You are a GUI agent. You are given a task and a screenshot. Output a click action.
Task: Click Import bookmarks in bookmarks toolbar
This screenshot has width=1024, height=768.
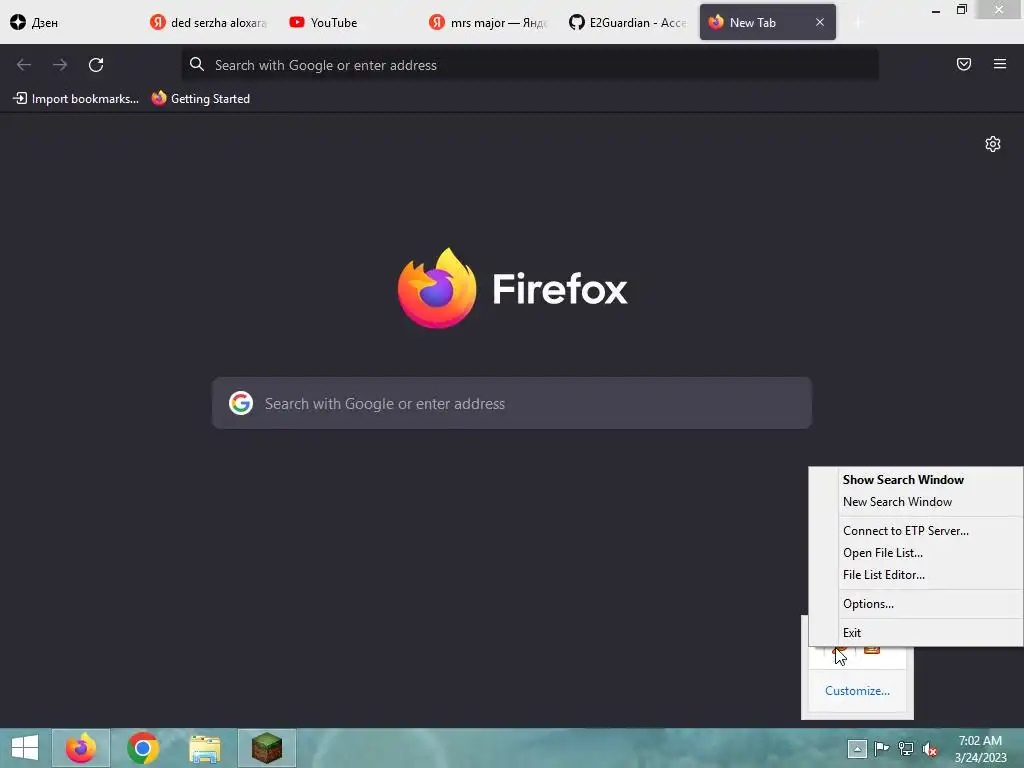click(76, 99)
